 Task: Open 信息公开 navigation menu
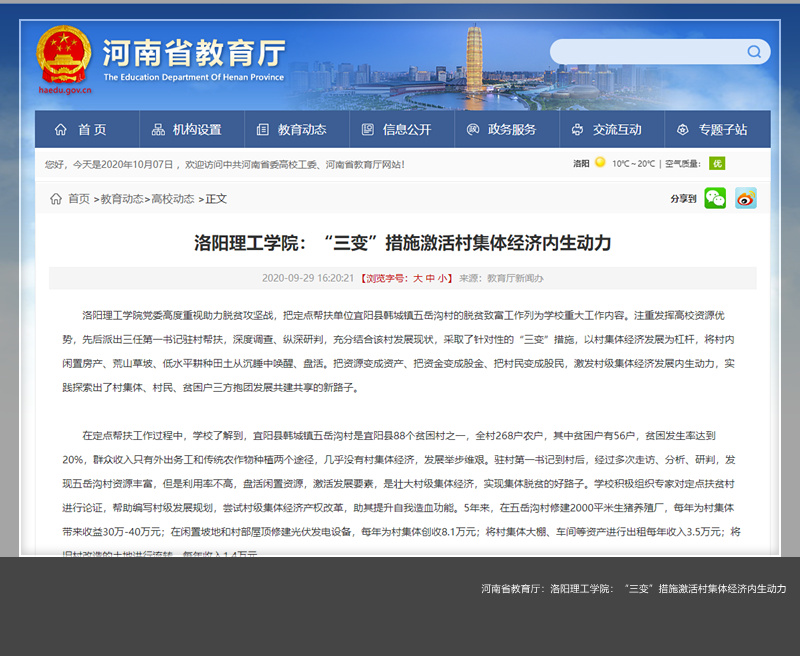coord(396,130)
